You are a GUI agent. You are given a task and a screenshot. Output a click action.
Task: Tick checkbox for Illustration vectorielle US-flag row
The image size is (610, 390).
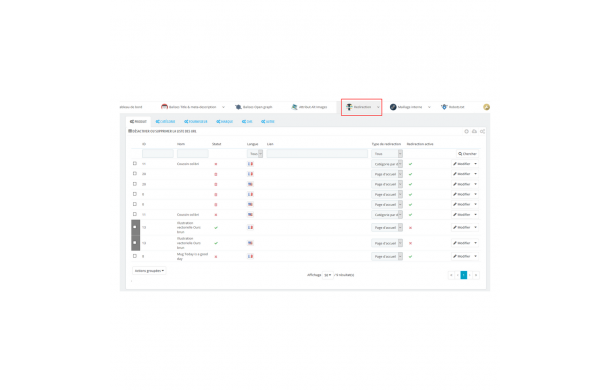(135, 242)
